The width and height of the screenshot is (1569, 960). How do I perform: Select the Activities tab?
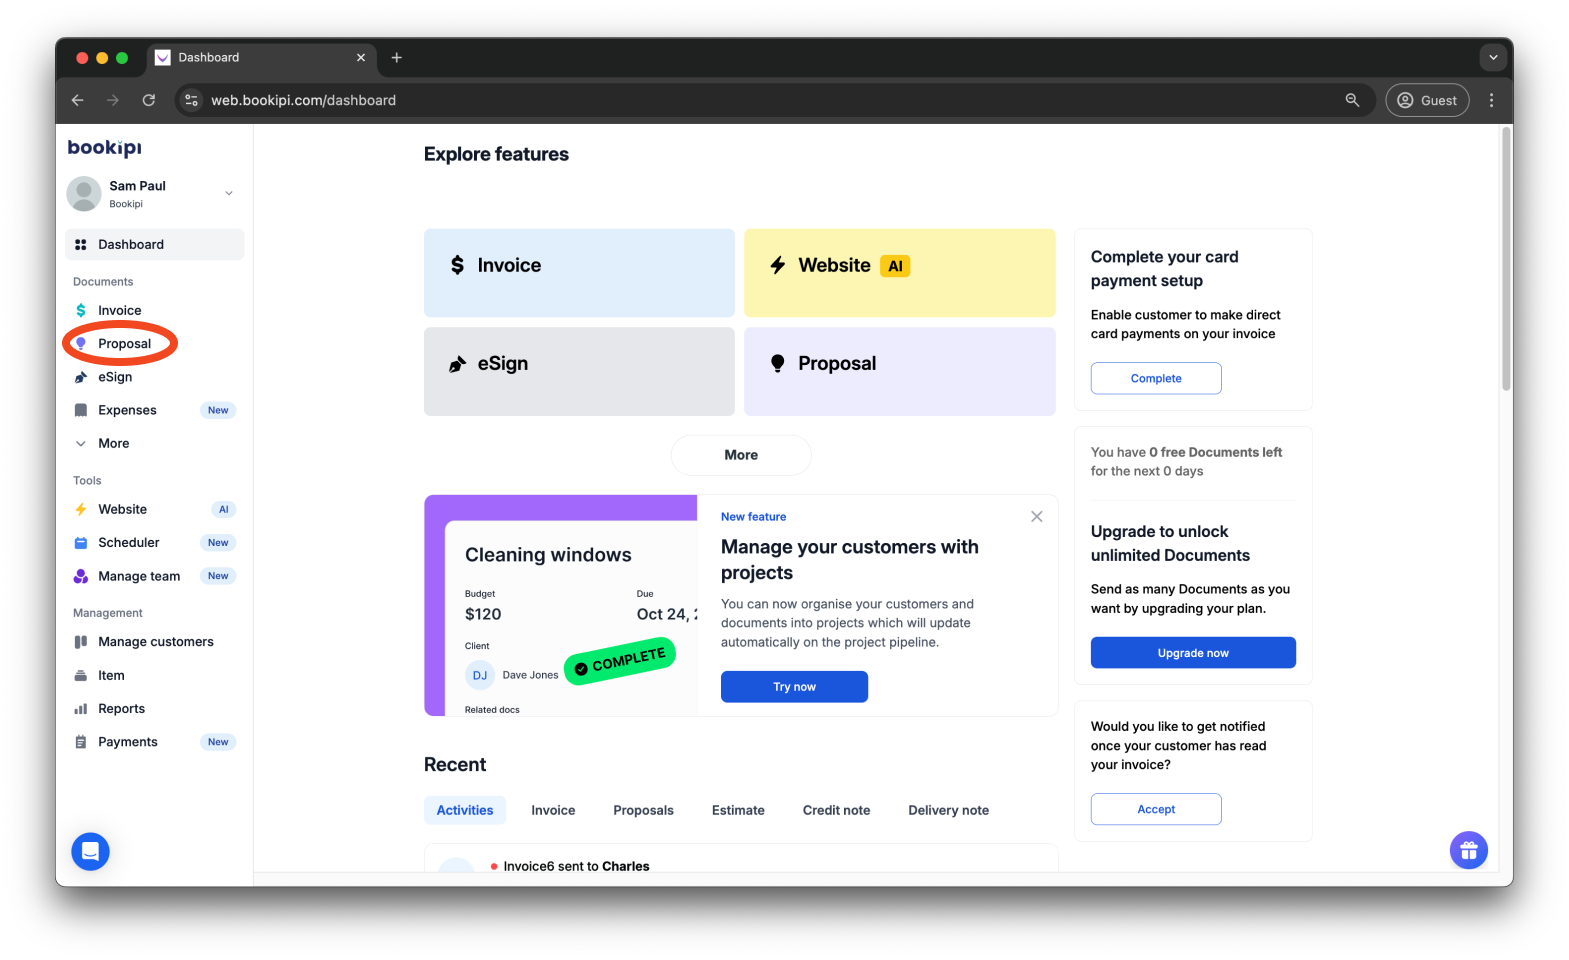(465, 811)
